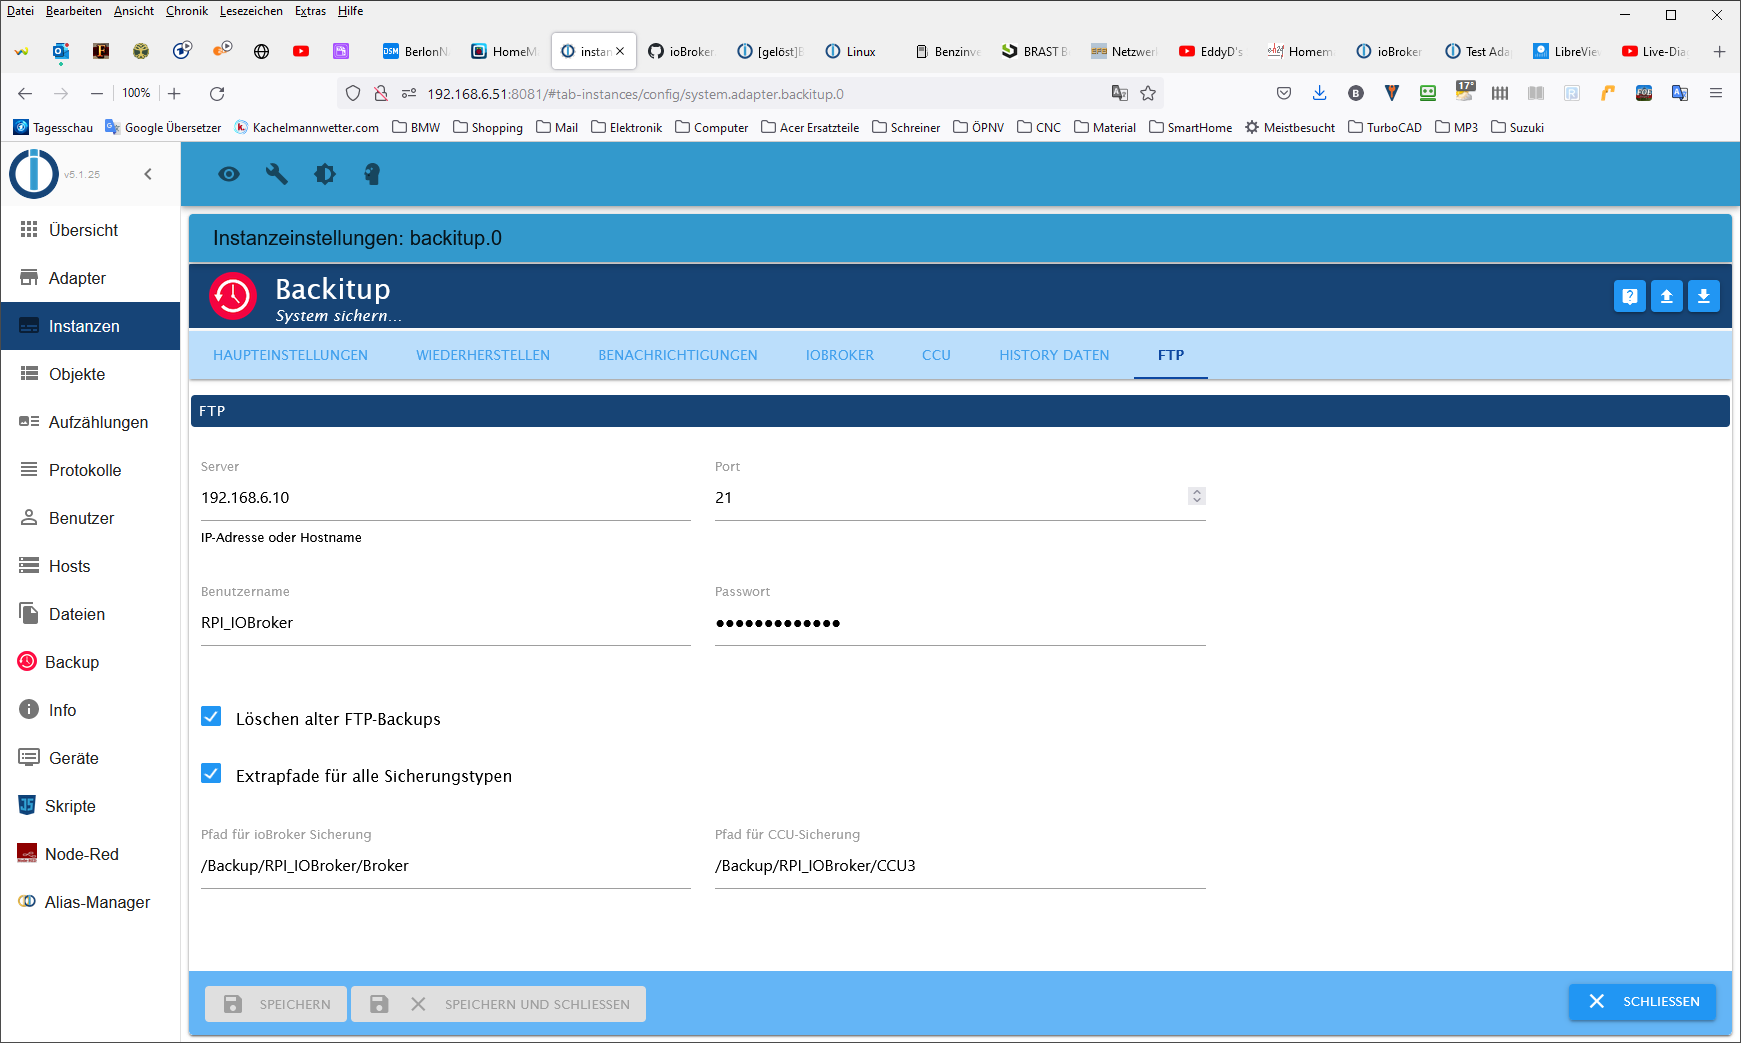Open a new browser tab

[1719, 52]
